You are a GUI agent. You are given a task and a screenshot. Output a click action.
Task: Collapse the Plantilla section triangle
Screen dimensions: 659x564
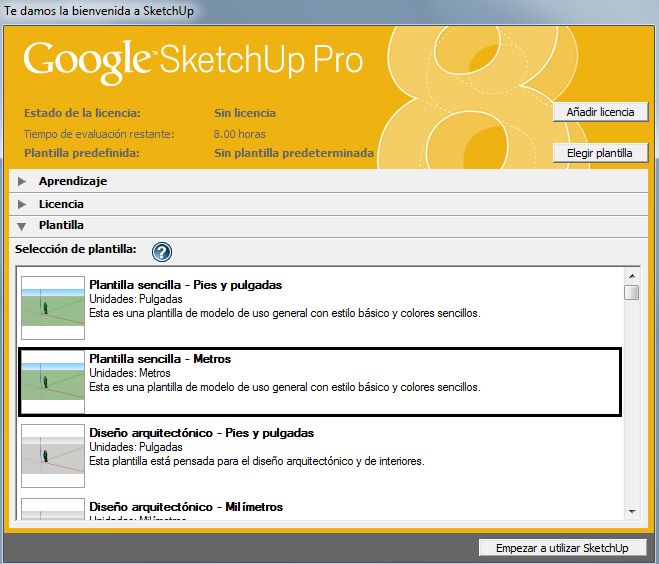click(x=22, y=227)
